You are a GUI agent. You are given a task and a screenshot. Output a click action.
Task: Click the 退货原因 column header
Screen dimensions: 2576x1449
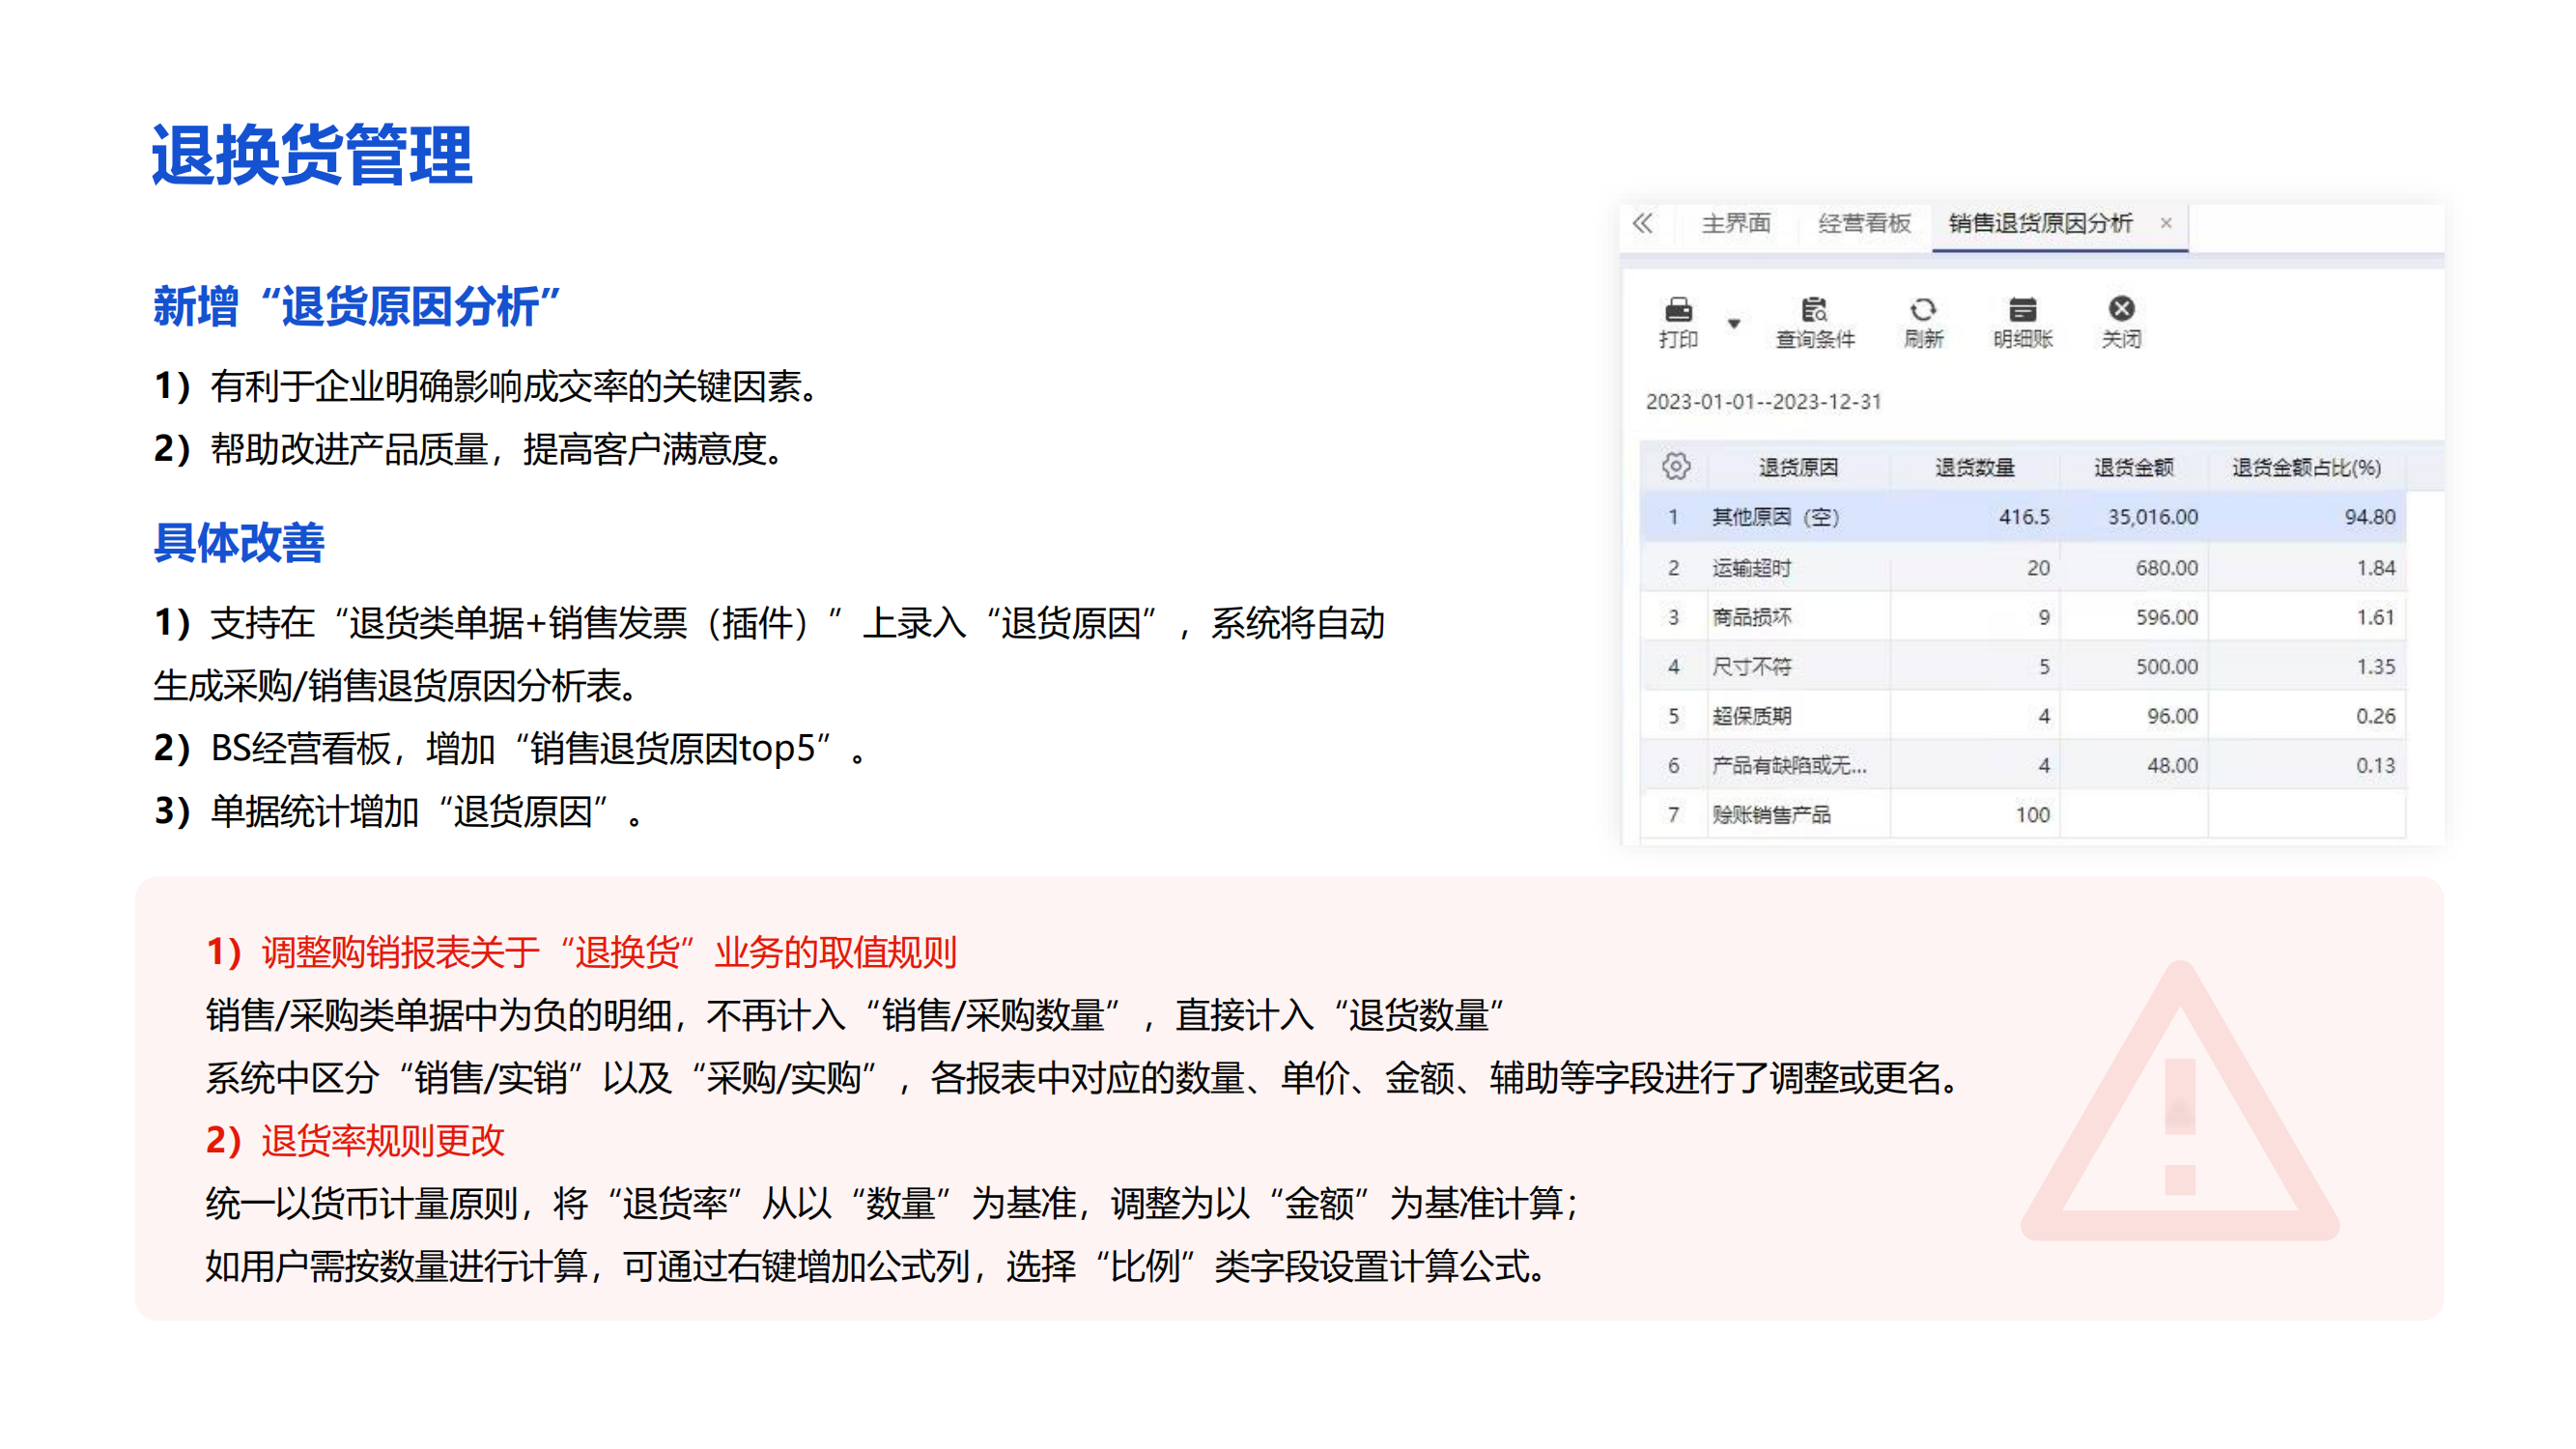[x=1798, y=467]
